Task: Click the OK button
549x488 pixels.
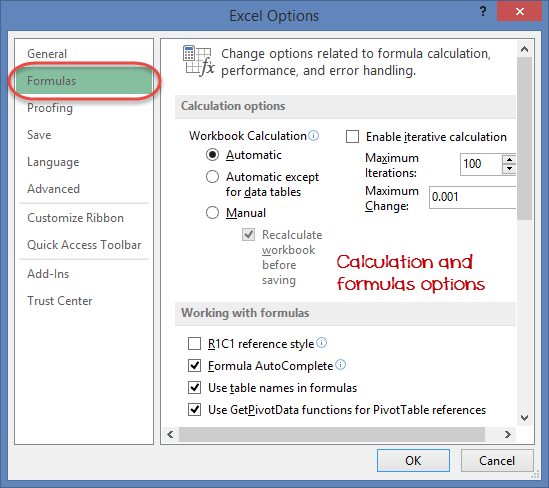Action: pyautogui.click(x=413, y=460)
